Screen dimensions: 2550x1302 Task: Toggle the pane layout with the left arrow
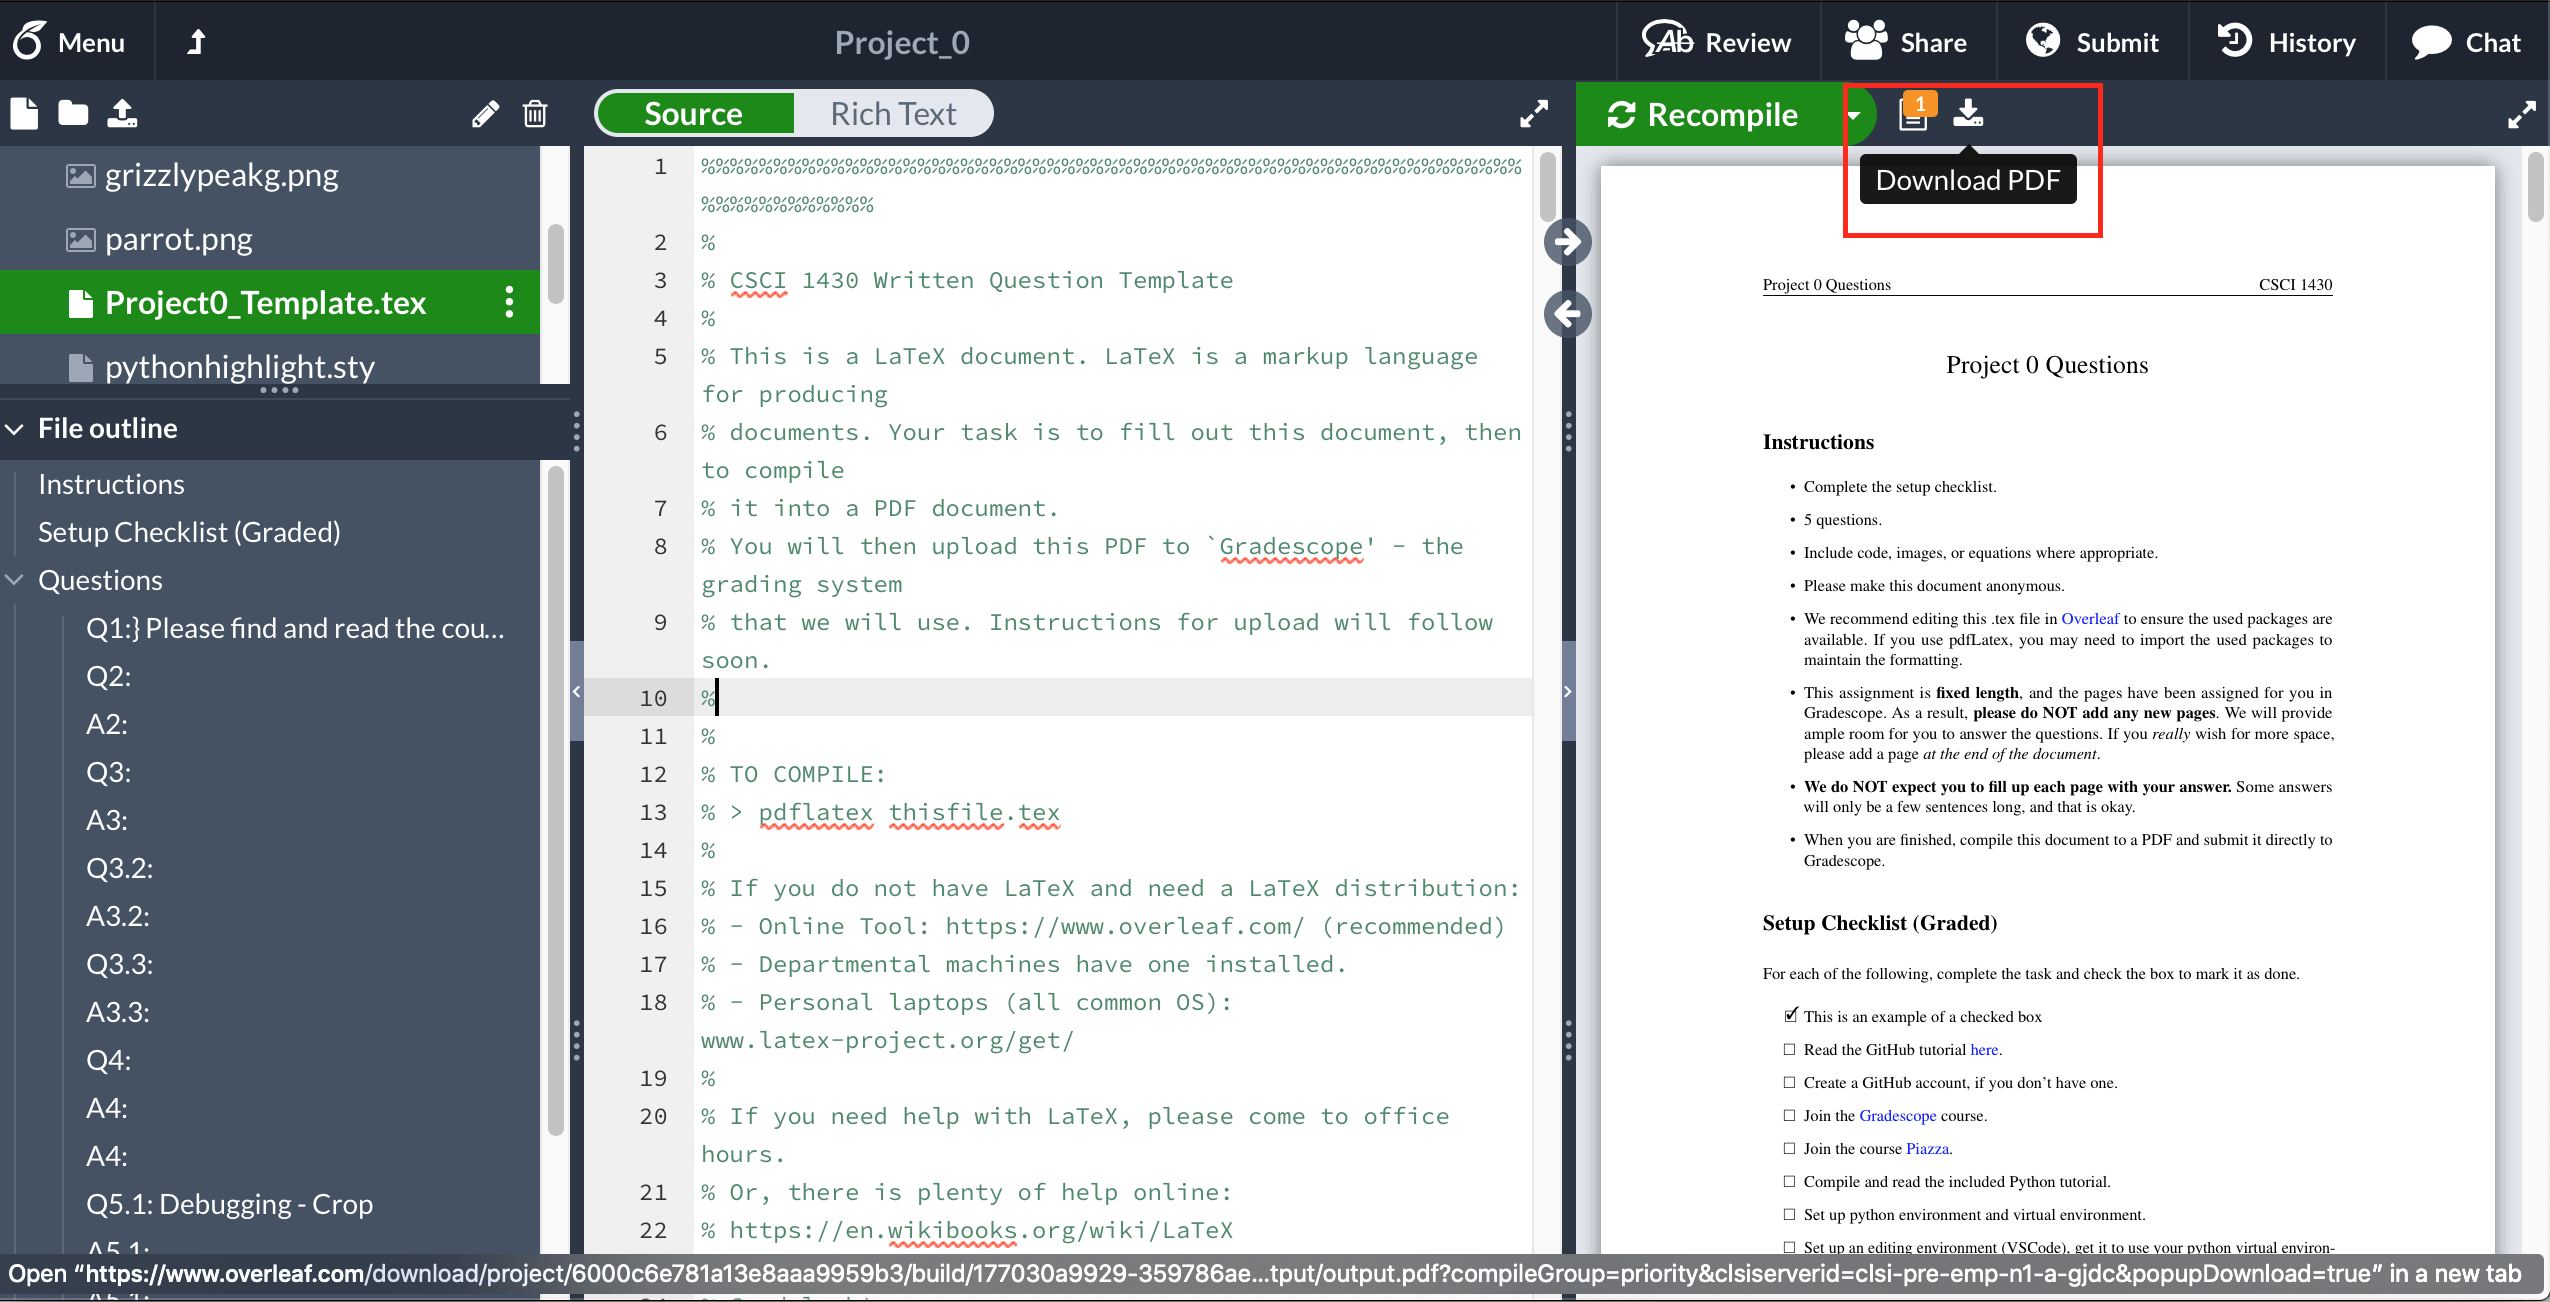(x=1567, y=314)
